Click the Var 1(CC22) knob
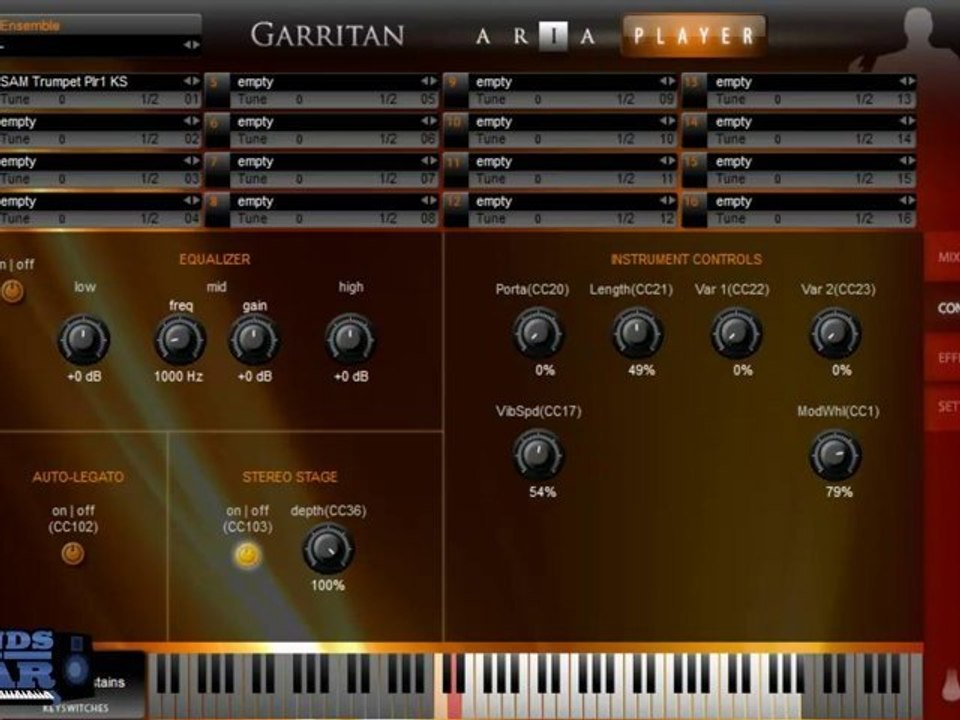 [736, 334]
